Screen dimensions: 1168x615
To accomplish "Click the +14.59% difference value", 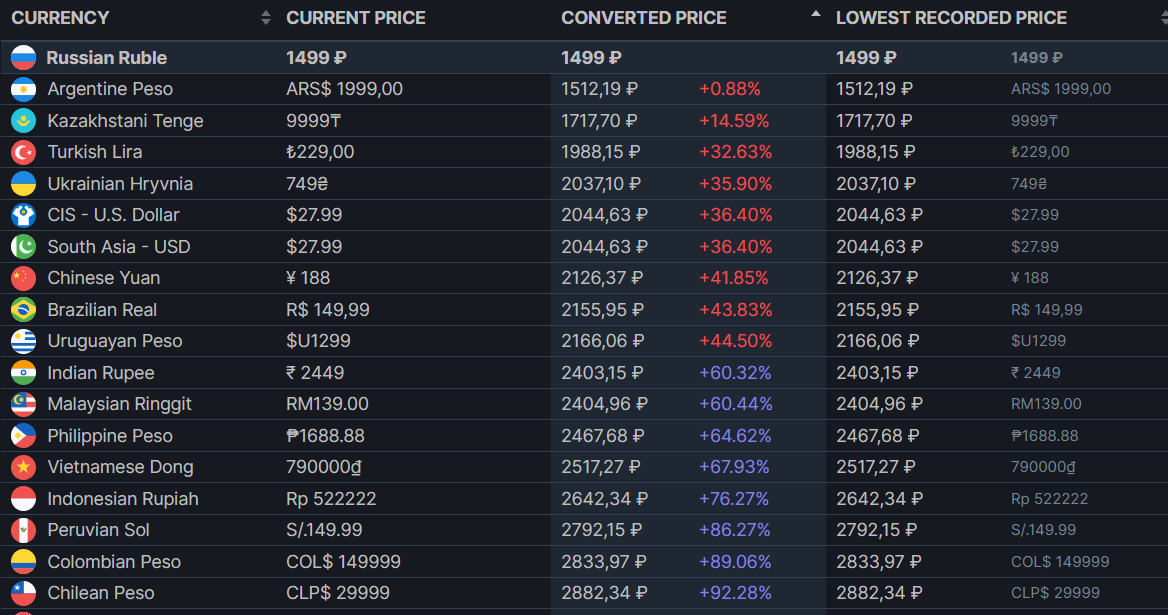I will (x=734, y=121).
